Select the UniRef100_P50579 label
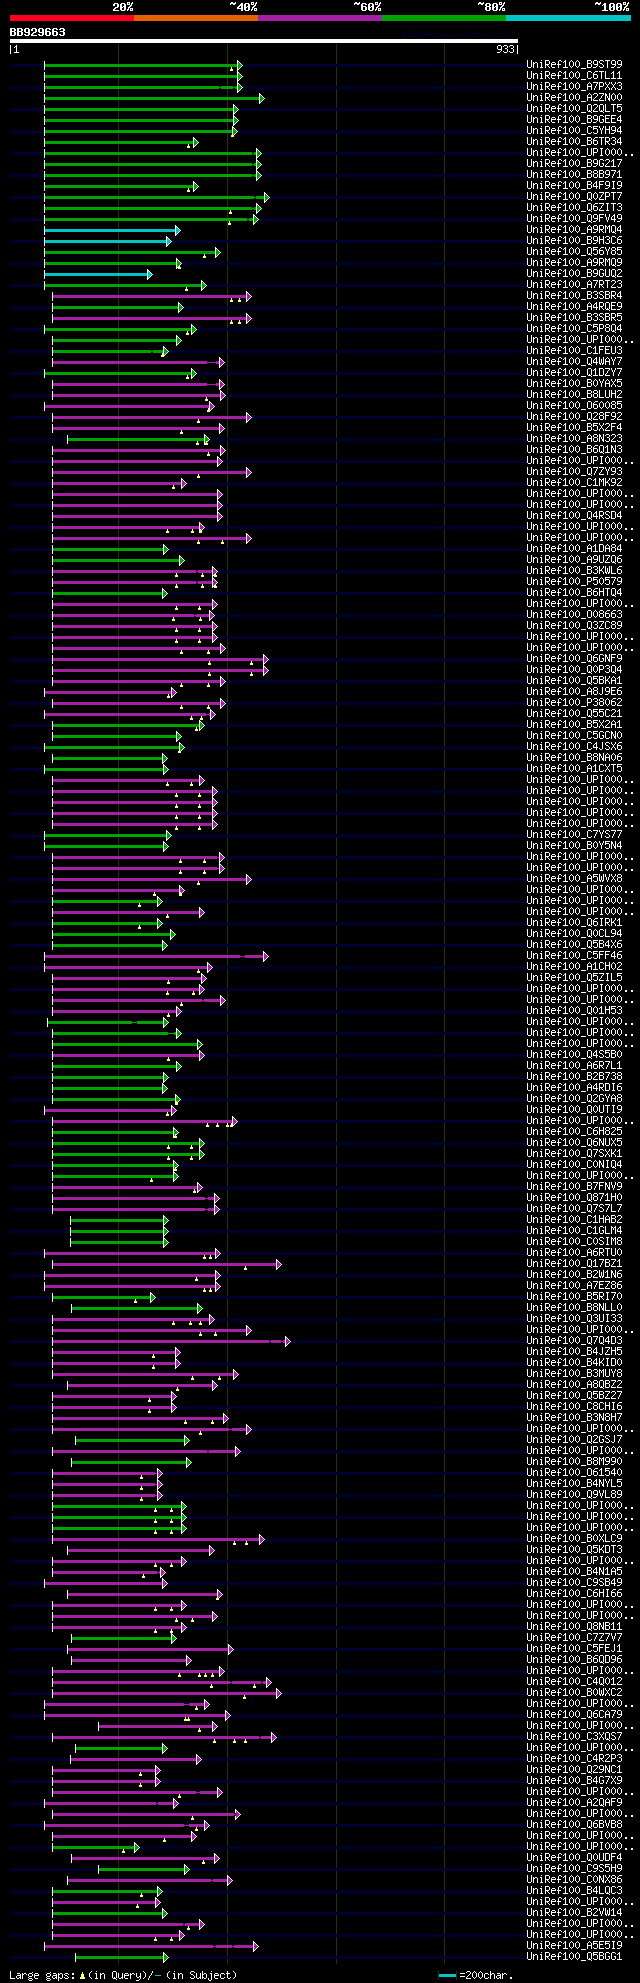The image size is (640, 1983). (x=574, y=582)
